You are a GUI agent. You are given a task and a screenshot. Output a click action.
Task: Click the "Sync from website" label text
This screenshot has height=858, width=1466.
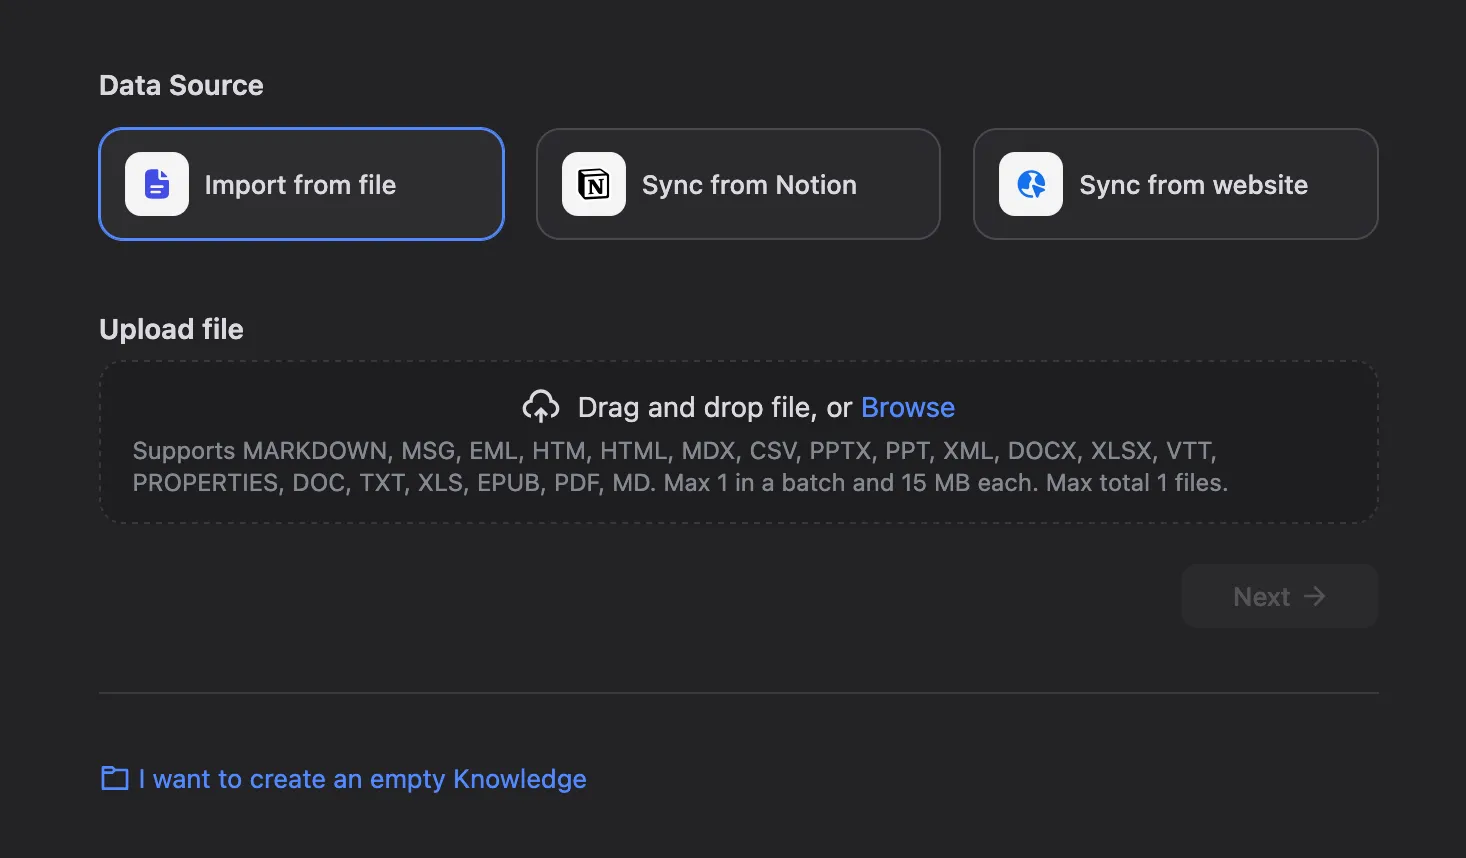point(1193,185)
